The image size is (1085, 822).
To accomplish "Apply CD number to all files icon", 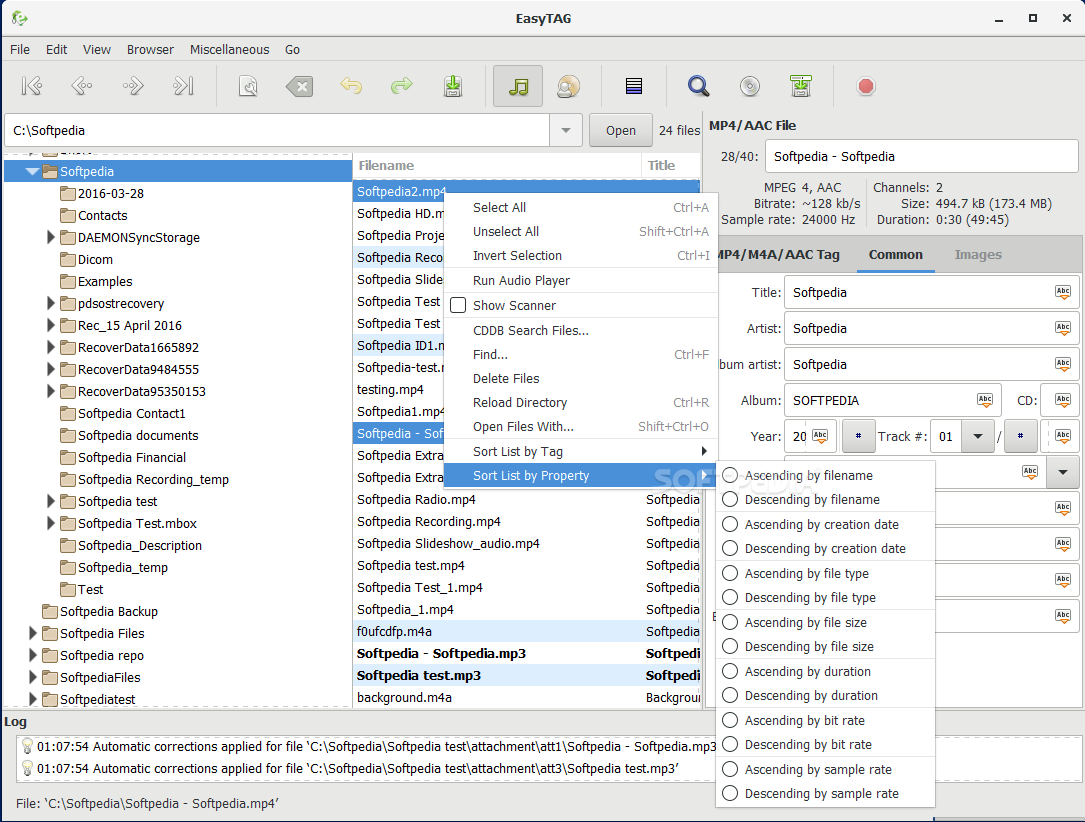I will (x=1063, y=400).
